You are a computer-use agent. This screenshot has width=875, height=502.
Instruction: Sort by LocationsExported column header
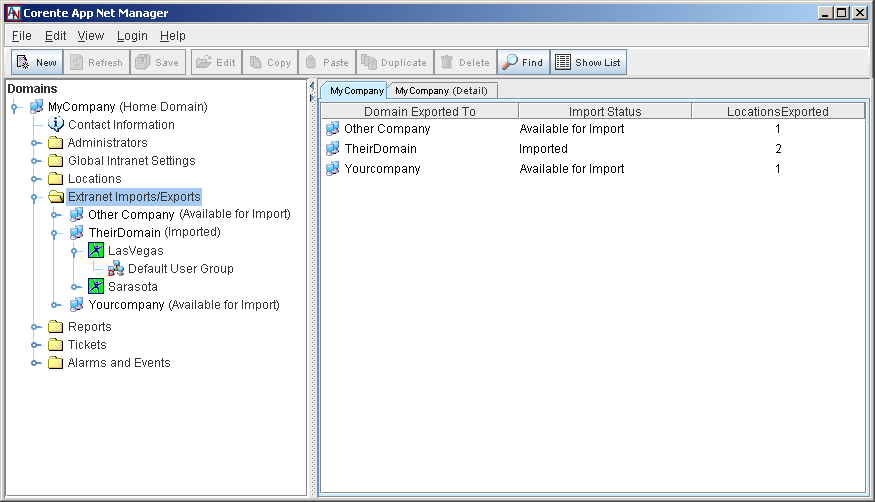(778, 111)
